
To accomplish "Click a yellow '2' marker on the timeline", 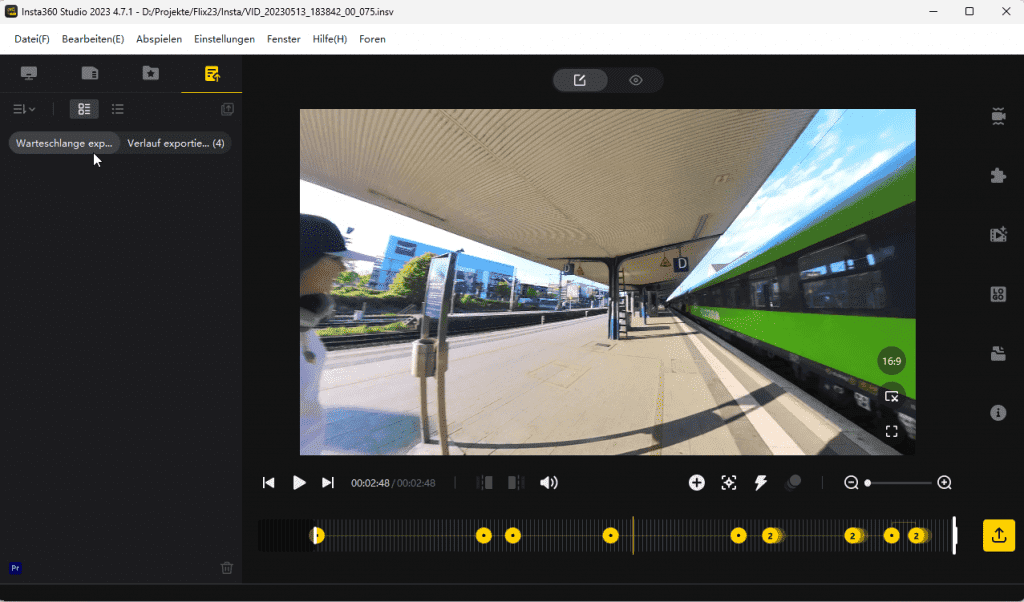I will [x=771, y=535].
